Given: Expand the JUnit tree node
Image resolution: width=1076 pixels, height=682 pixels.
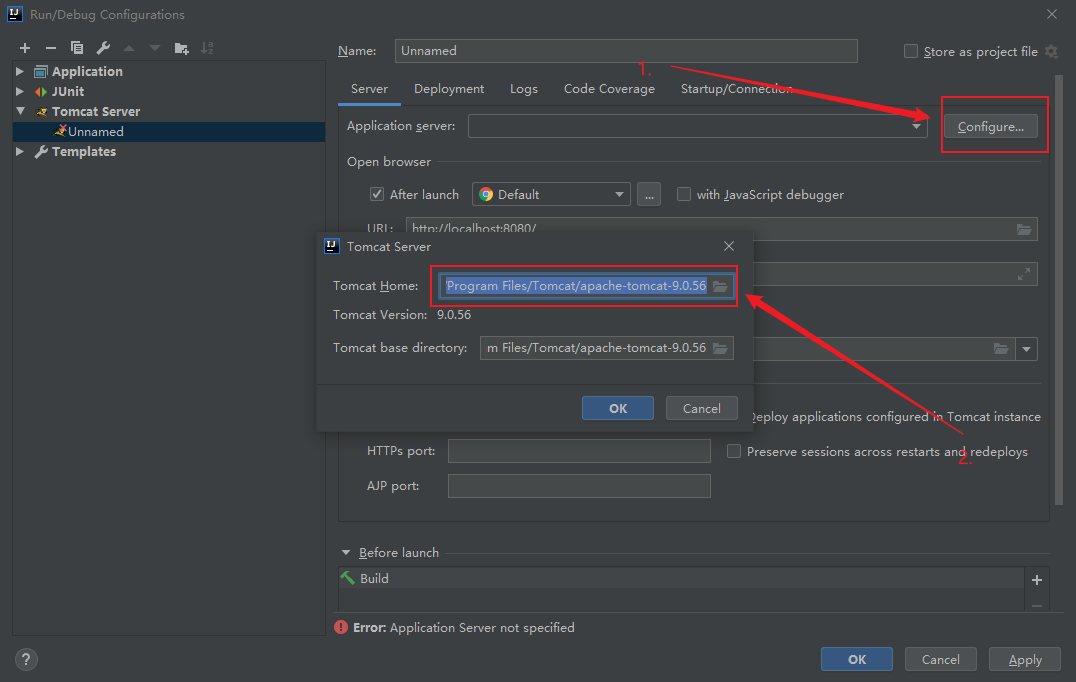Looking at the screenshot, I should click(20, 91).
